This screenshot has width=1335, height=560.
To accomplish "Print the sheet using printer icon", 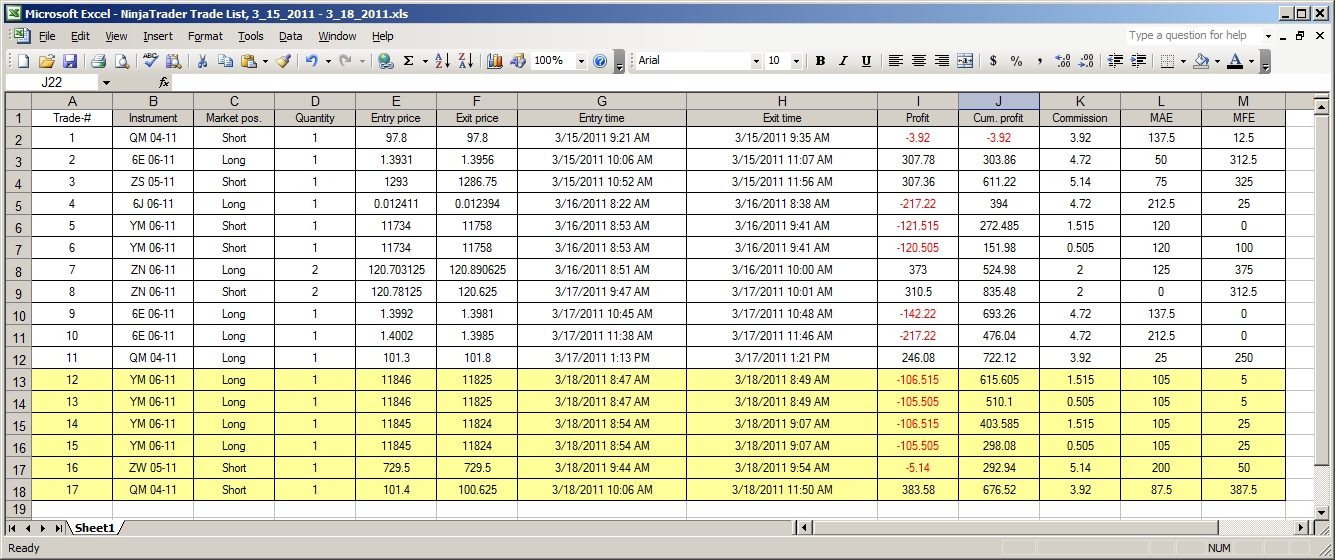I will (99, 61).
